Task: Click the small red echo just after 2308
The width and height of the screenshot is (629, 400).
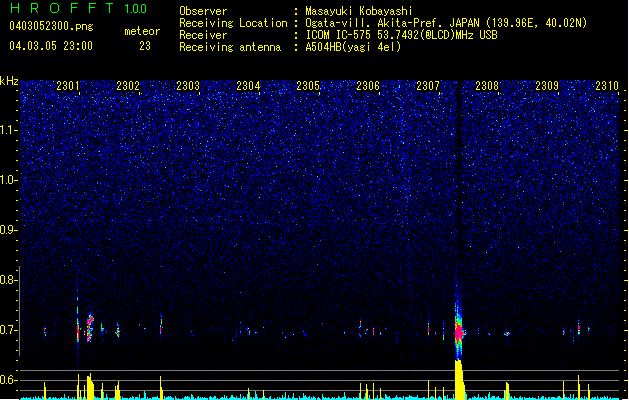Action: [507, 334]
